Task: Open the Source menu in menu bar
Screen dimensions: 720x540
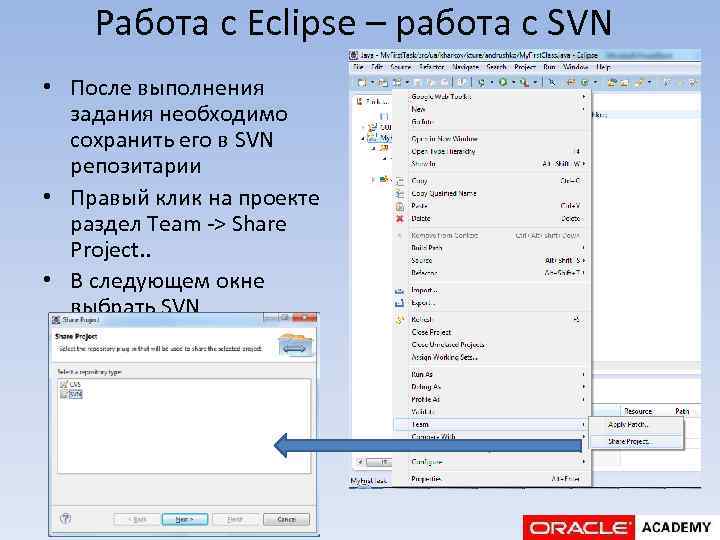Action: (x=400, y=67)
